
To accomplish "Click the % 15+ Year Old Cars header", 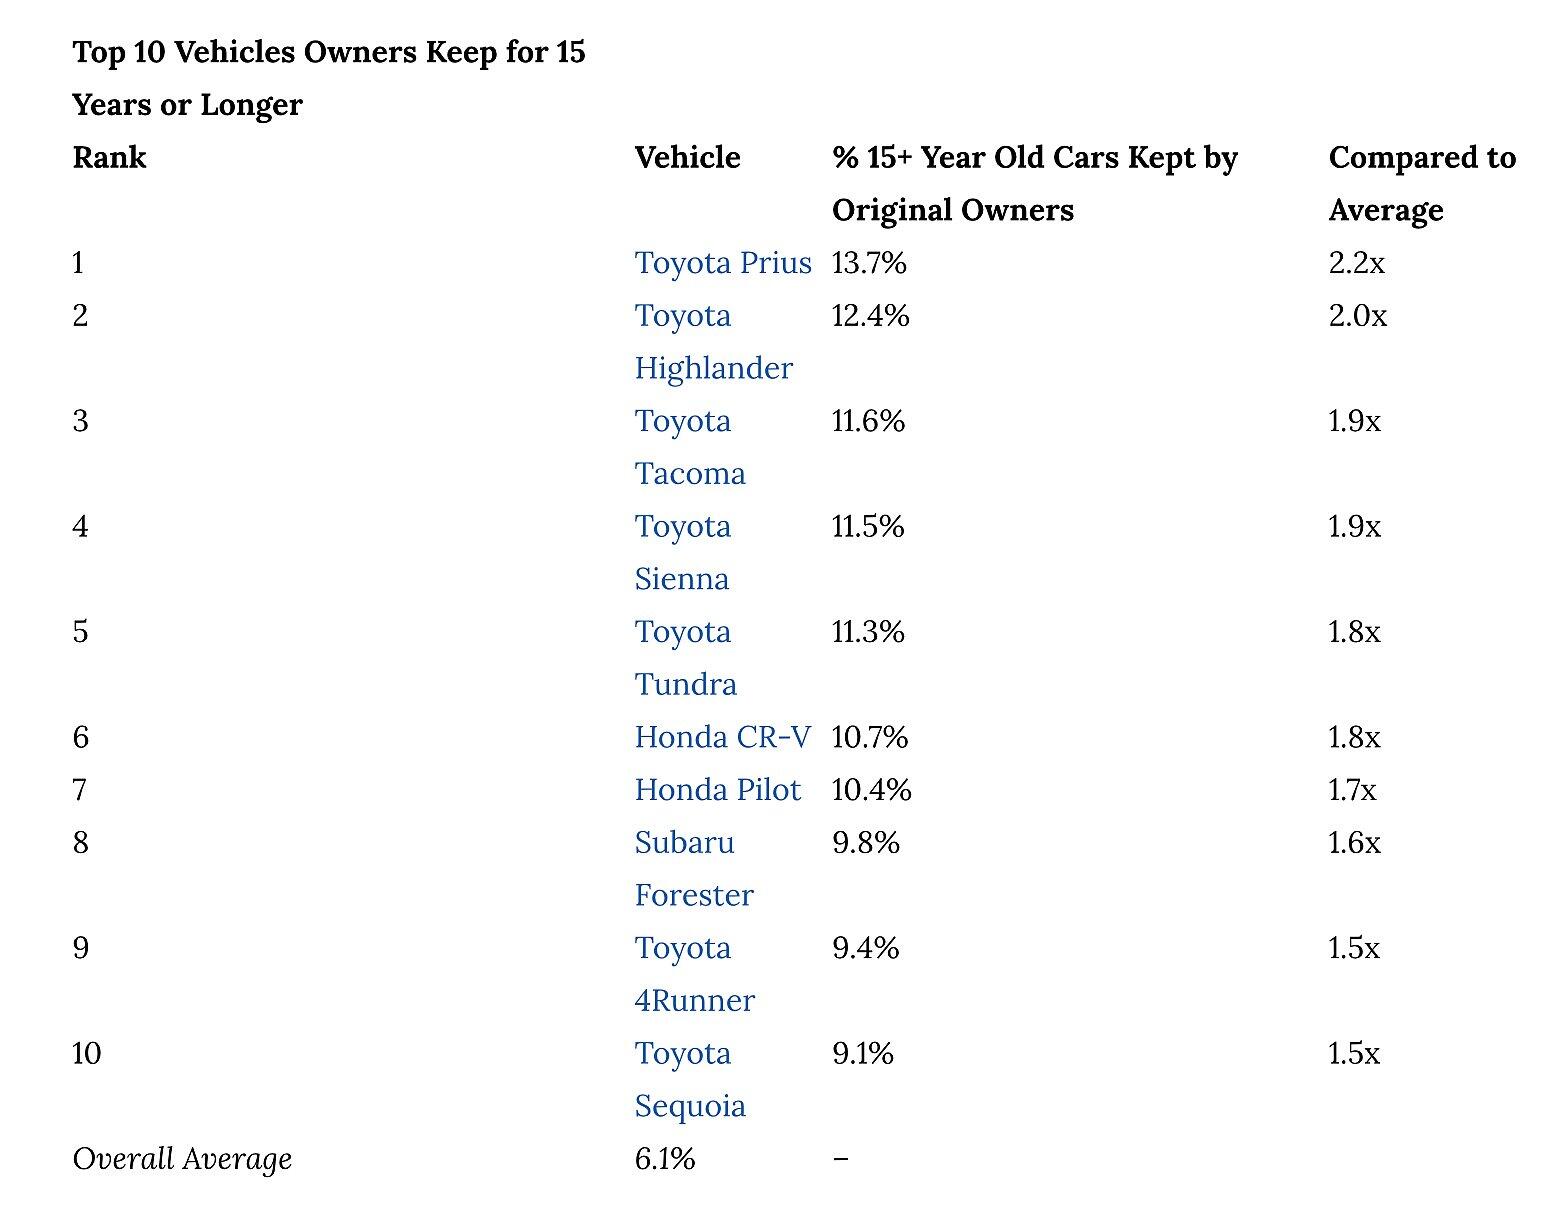I will 1034,158.
